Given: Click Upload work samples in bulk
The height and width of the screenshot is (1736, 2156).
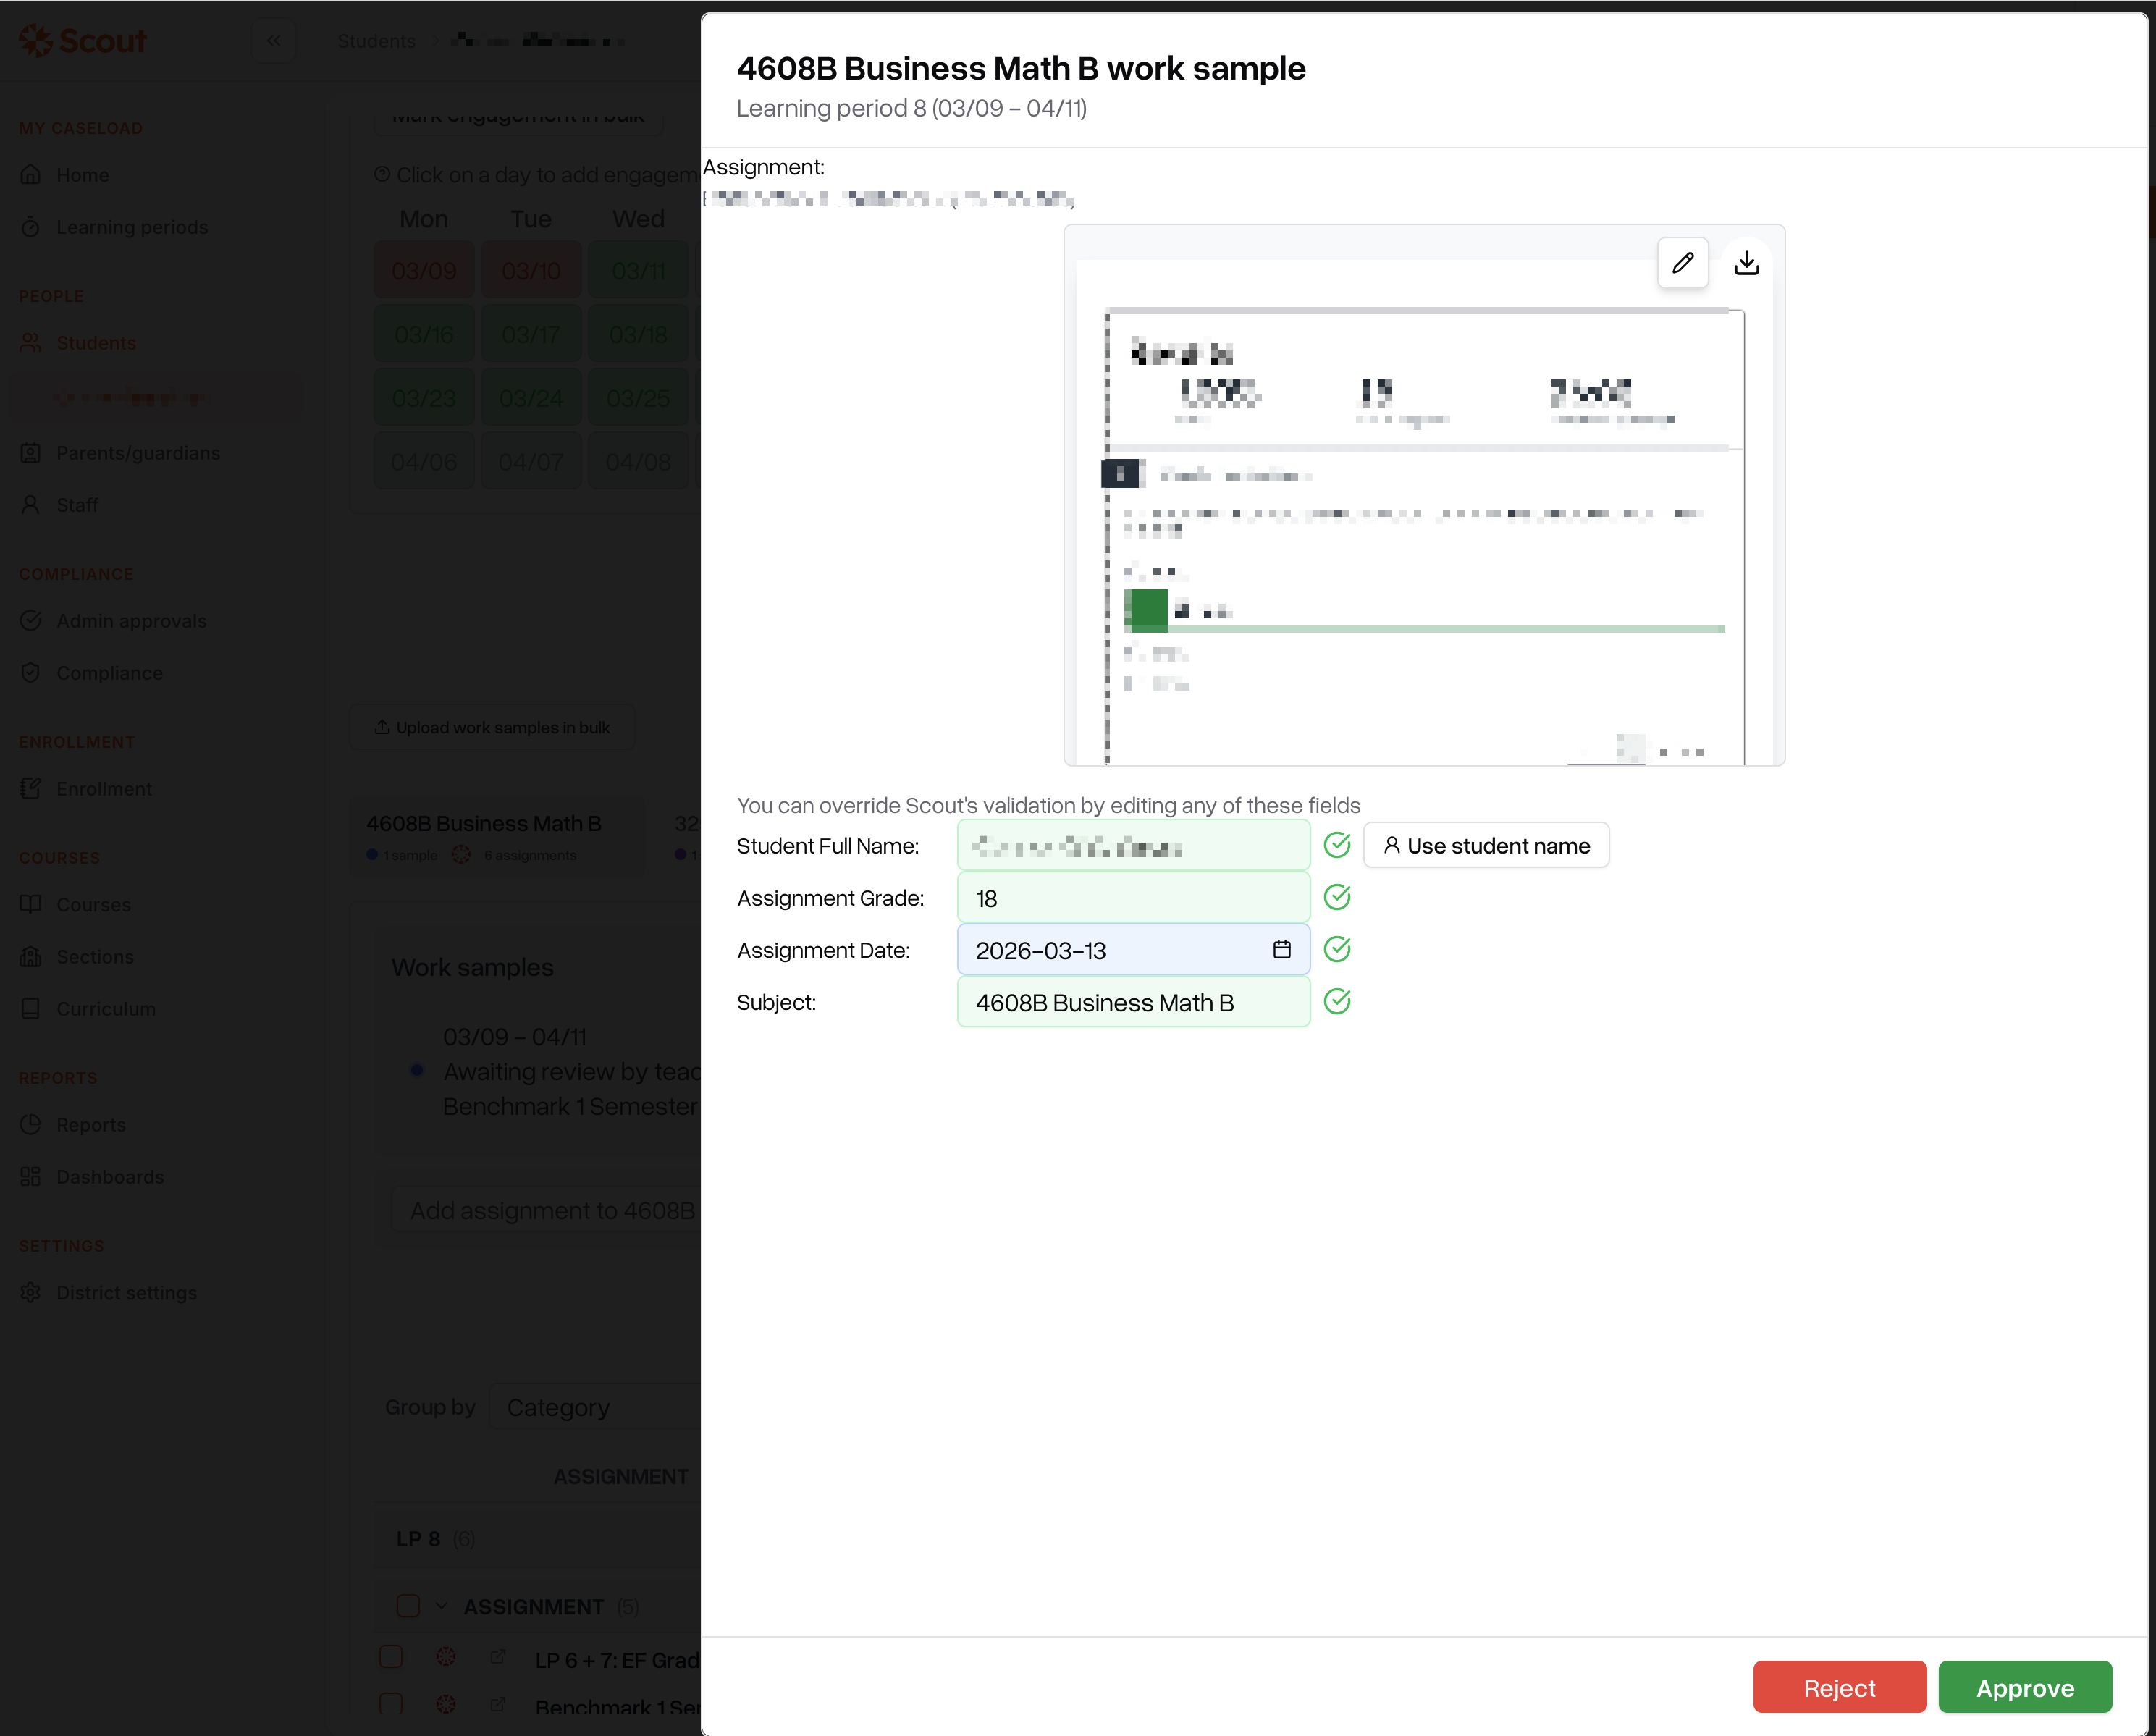Looking at the screenshot, I should pyautogui.click(x=492, y=728).
